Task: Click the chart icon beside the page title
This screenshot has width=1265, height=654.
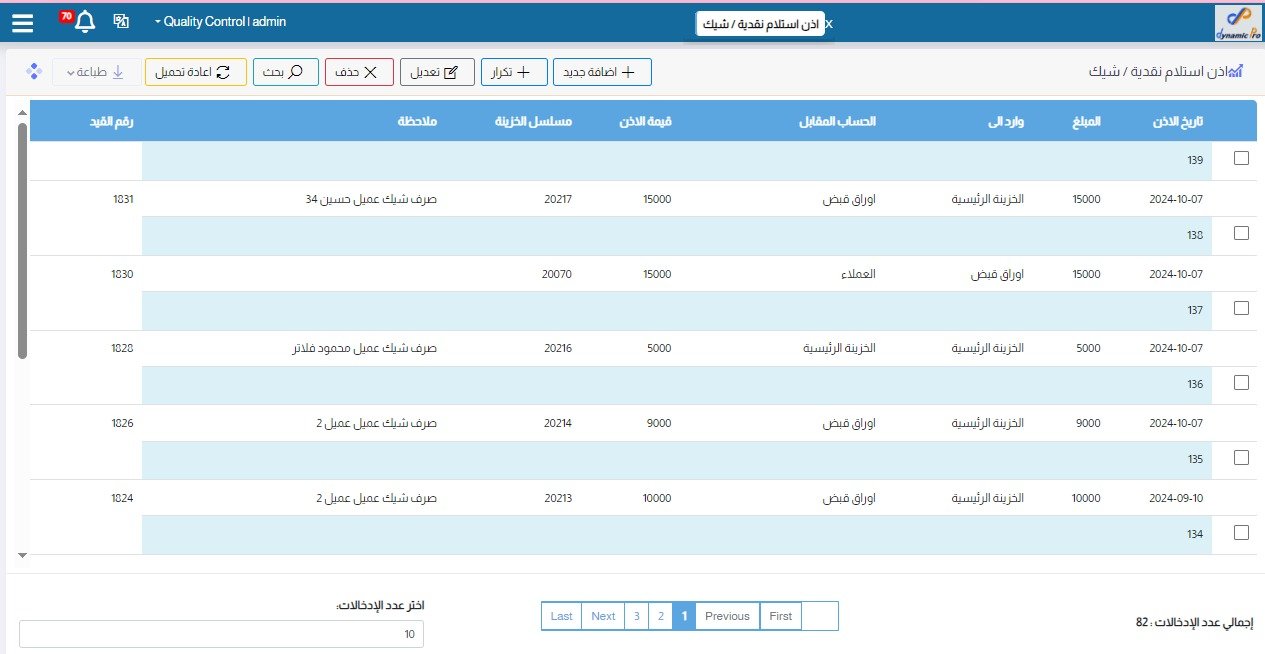Action: (x=1234, y=72)
